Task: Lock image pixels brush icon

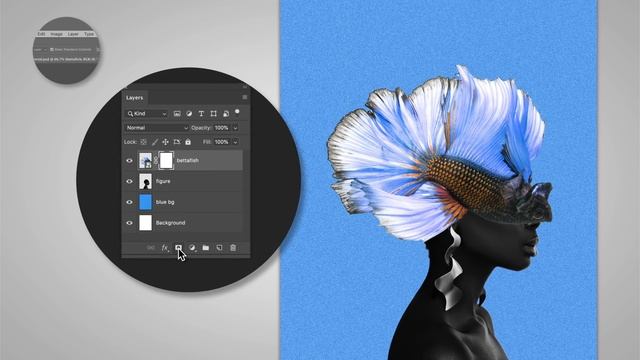Action: click(x=155, y=142)
